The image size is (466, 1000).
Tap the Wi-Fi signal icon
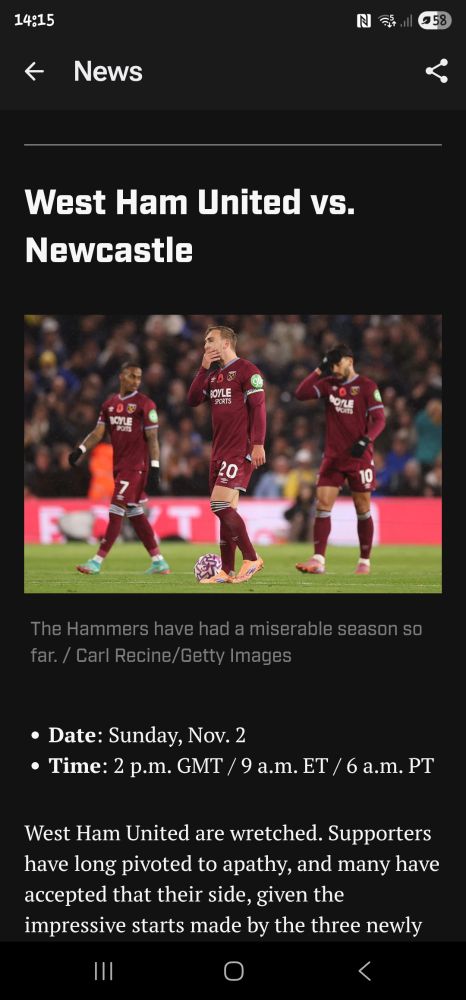(387, 21)
